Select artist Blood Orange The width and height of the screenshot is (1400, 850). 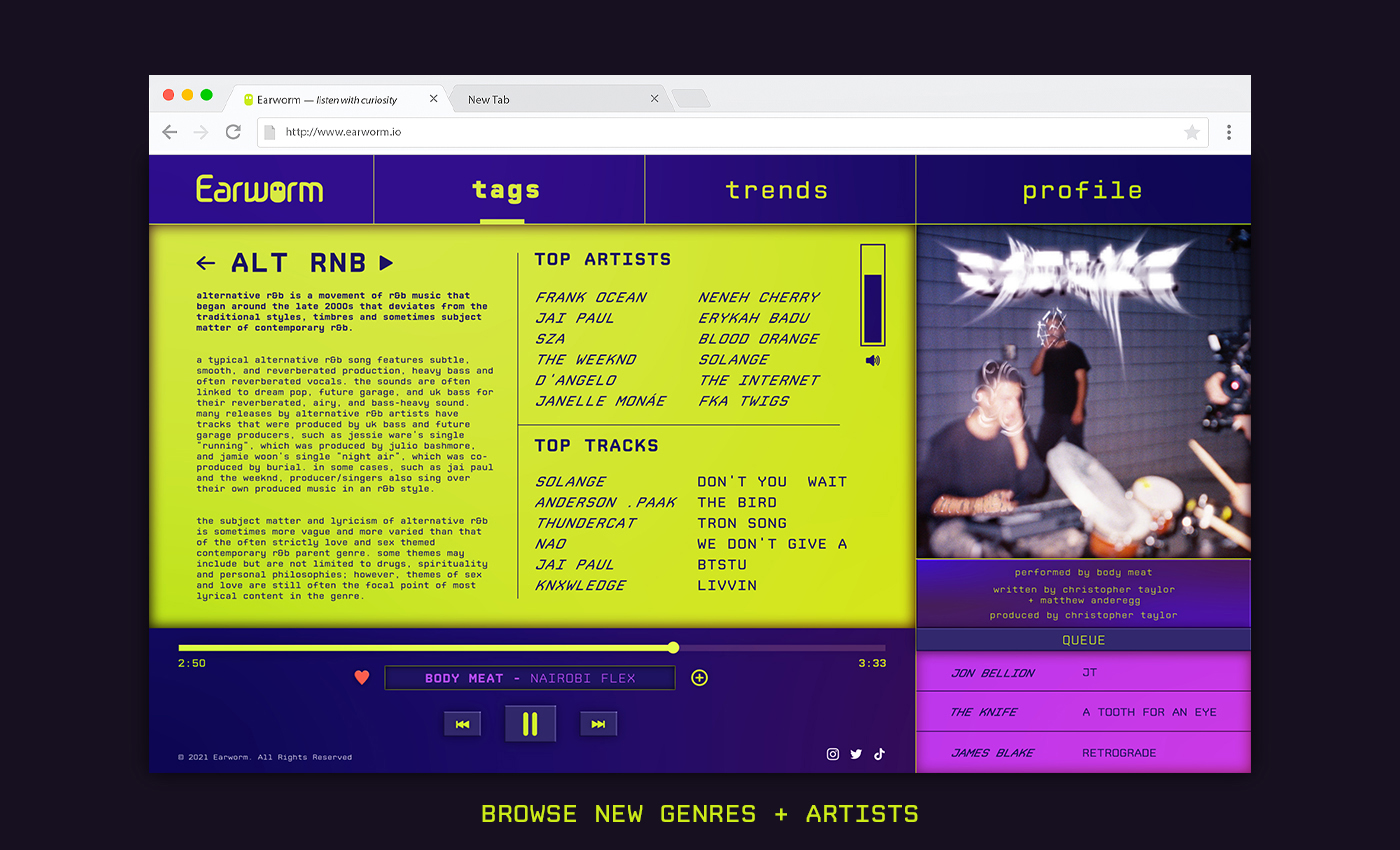click(x=759, y=339)
